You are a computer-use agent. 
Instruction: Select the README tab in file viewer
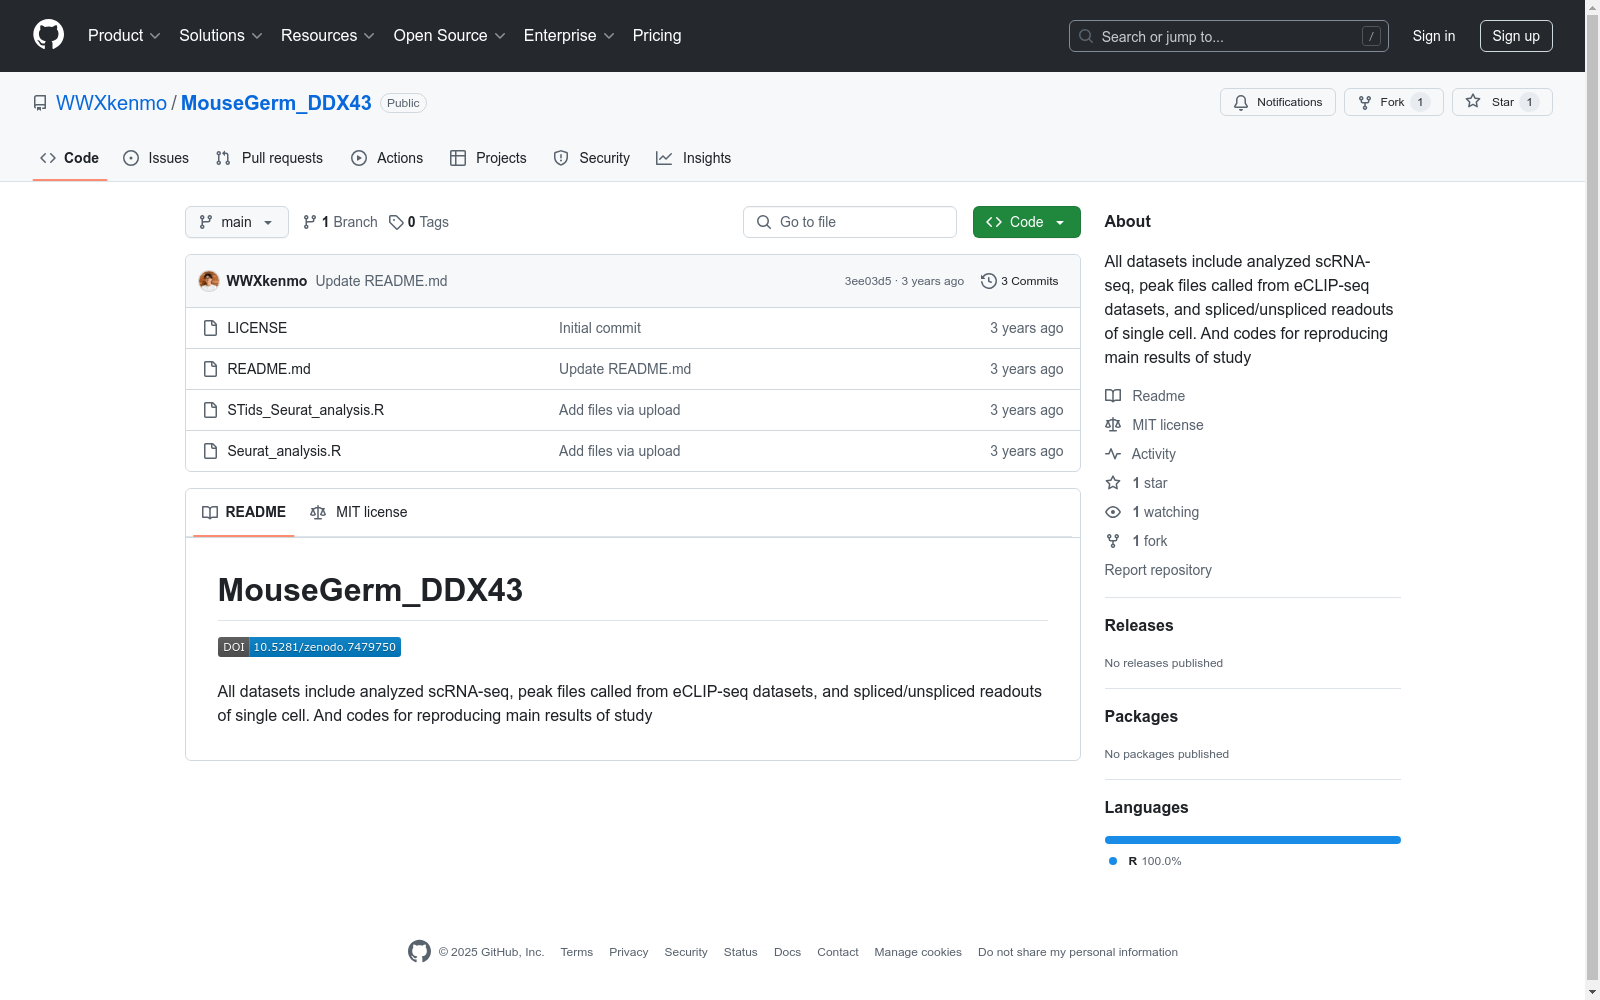[244, 512]
